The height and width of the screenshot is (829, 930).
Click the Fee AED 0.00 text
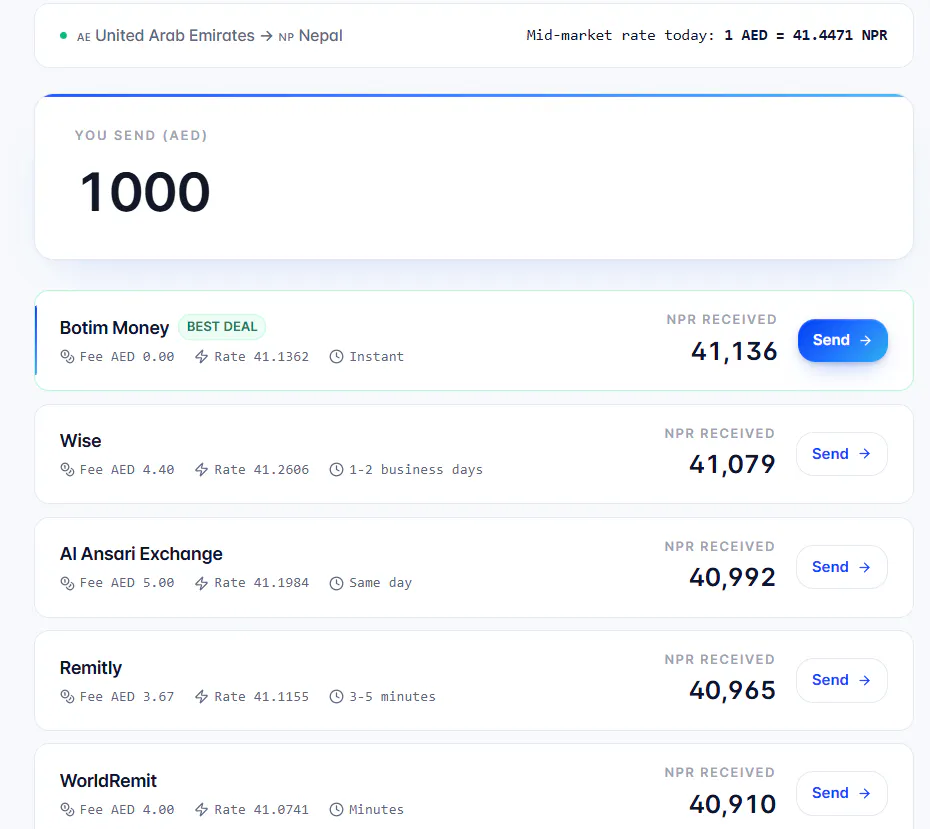pyautogui.click(x=127, y=356)
